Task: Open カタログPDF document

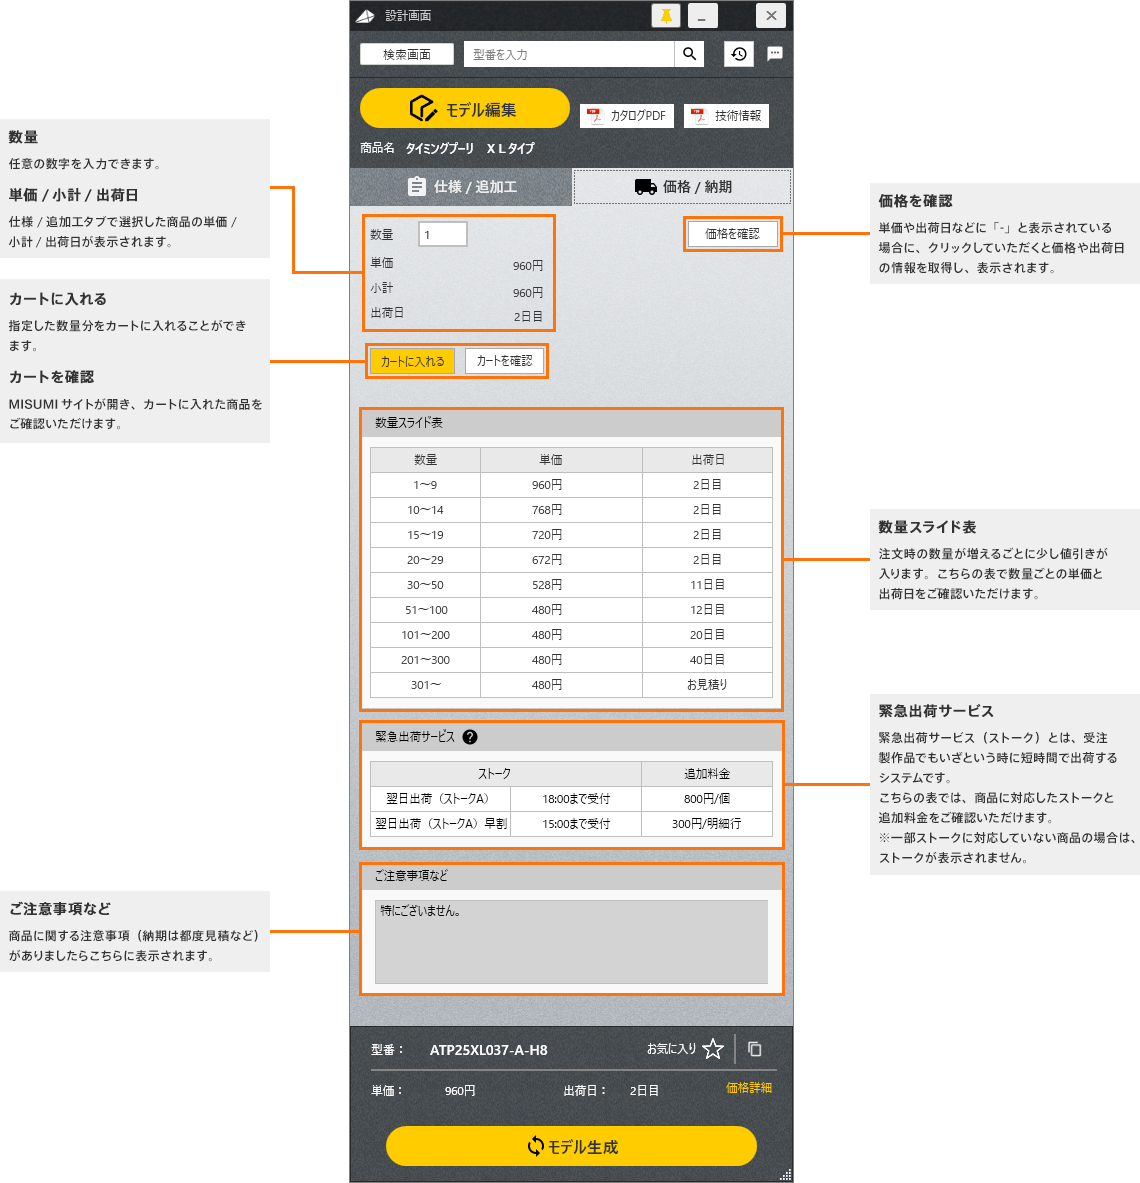Action: (x=627, y=116)
